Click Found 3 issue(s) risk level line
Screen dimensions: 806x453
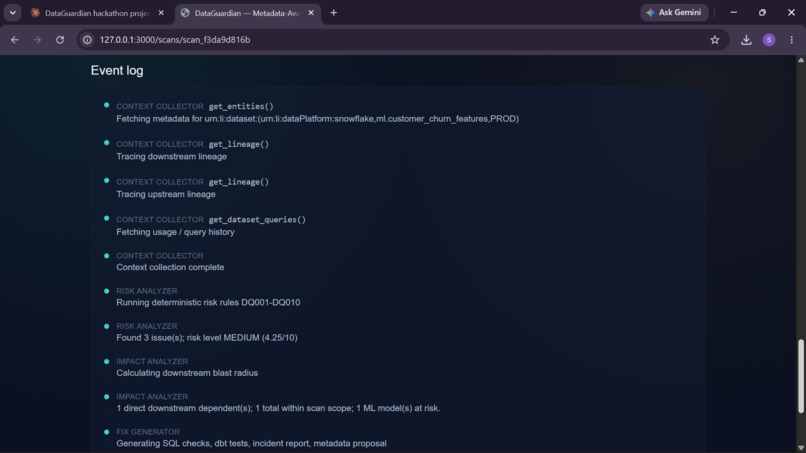[207, 338]
